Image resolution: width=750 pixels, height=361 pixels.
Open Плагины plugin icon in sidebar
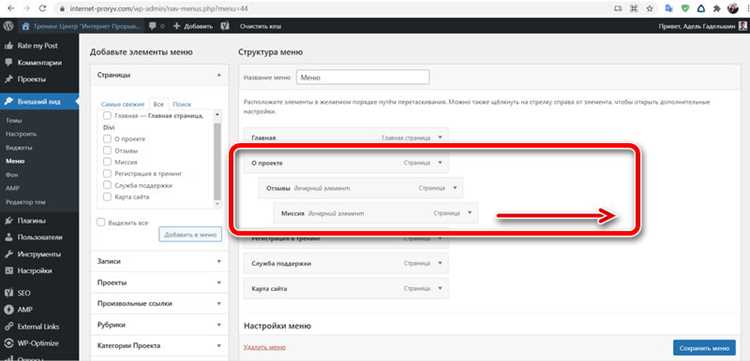pos(9,221)
